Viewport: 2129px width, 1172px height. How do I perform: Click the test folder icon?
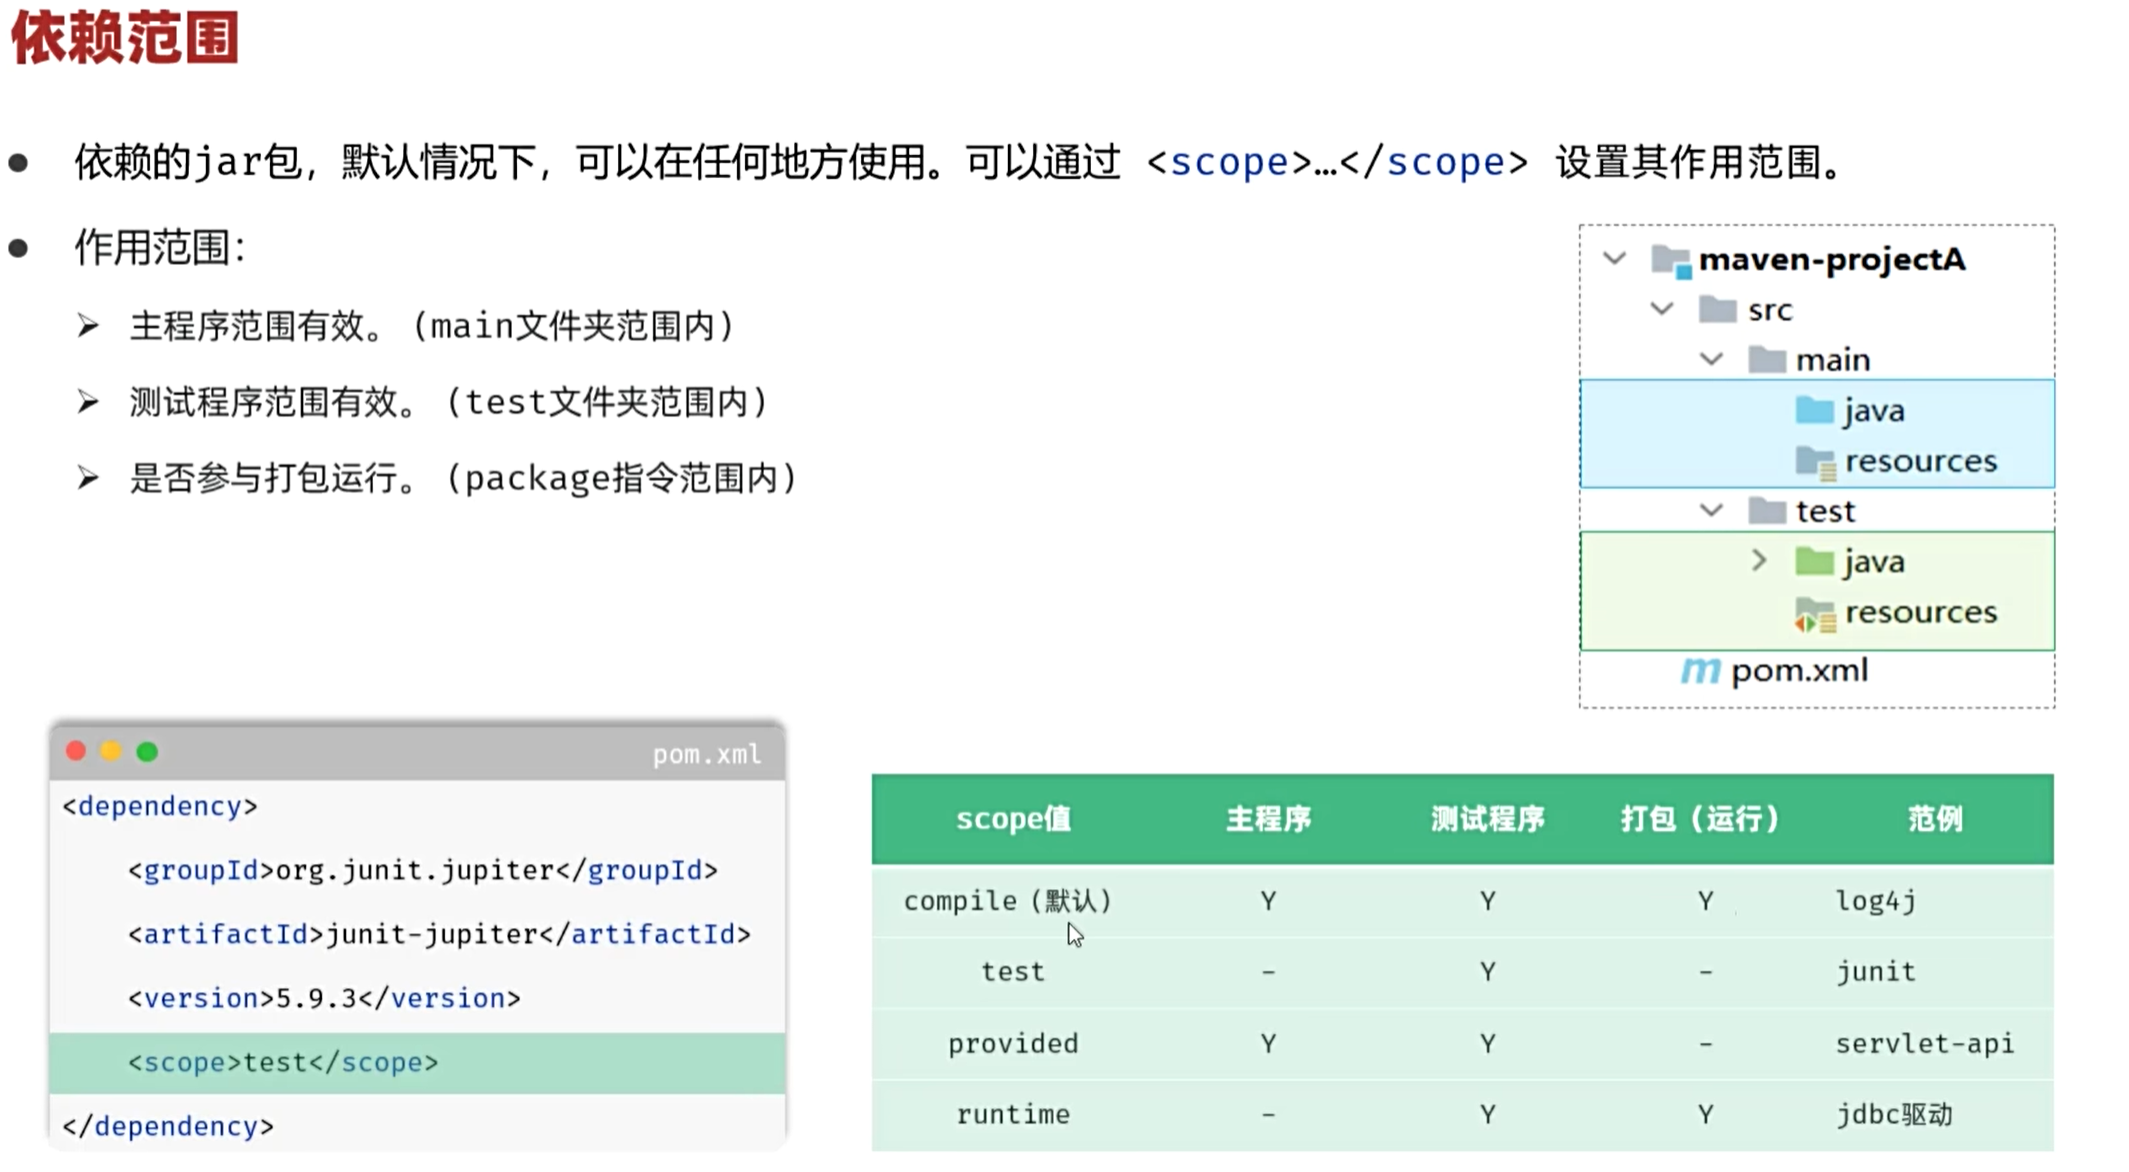click(x=1766, y=512)
